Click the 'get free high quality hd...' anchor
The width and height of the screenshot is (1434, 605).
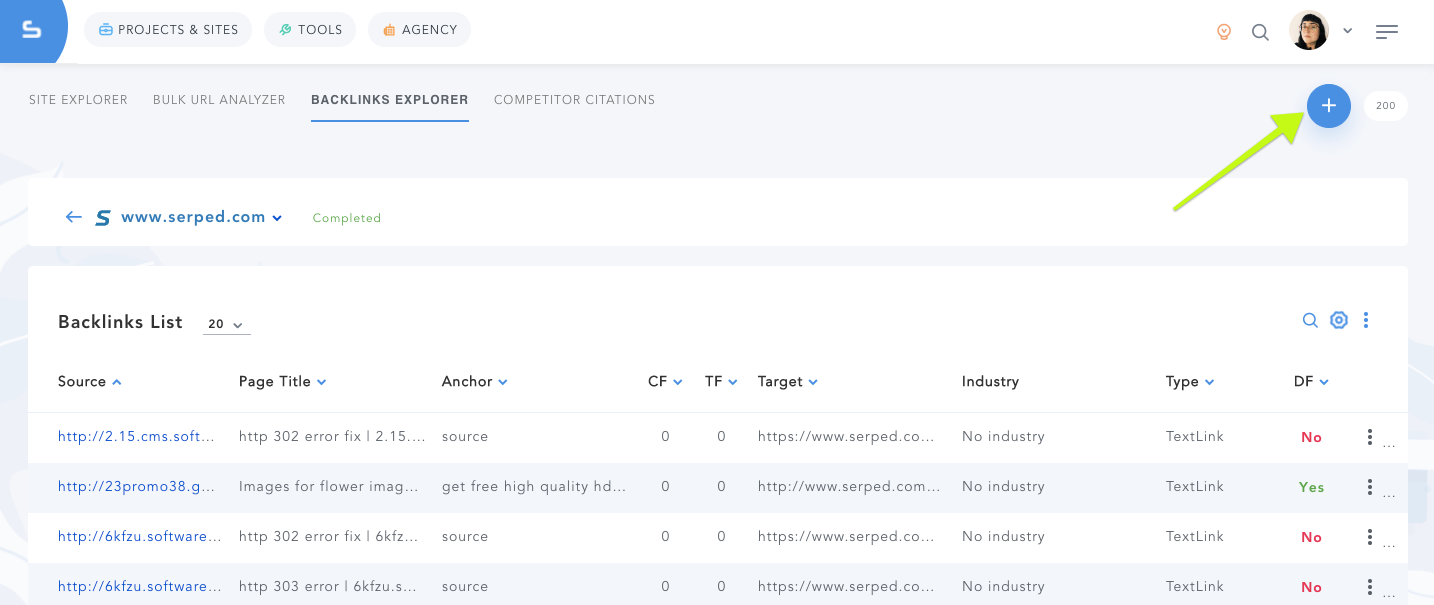534,487
